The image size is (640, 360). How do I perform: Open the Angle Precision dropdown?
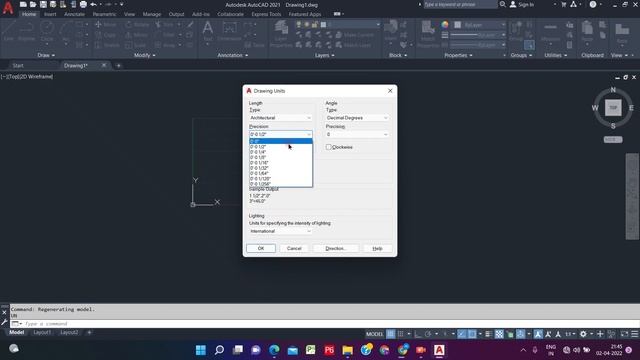pos(357,134)
